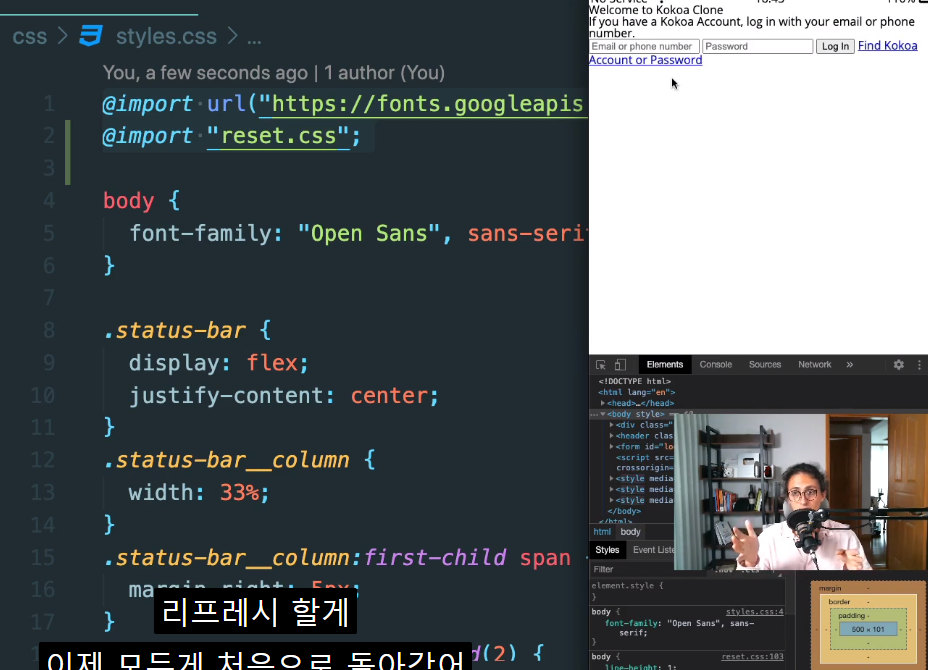Toggle the device toolbar icon in DevTools

pos(620,365)
